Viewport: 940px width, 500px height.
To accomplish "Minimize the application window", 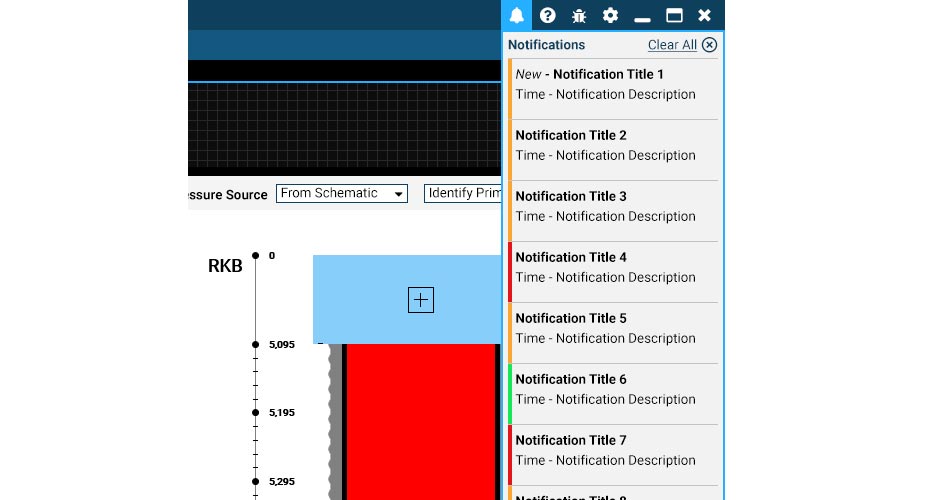I will pos(642,15).
